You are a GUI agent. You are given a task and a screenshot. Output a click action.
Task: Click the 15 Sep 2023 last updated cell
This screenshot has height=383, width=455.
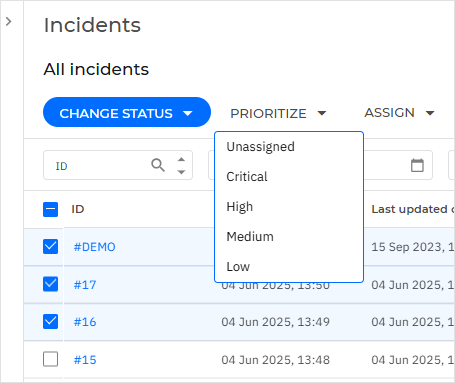[x=413, y=247]
